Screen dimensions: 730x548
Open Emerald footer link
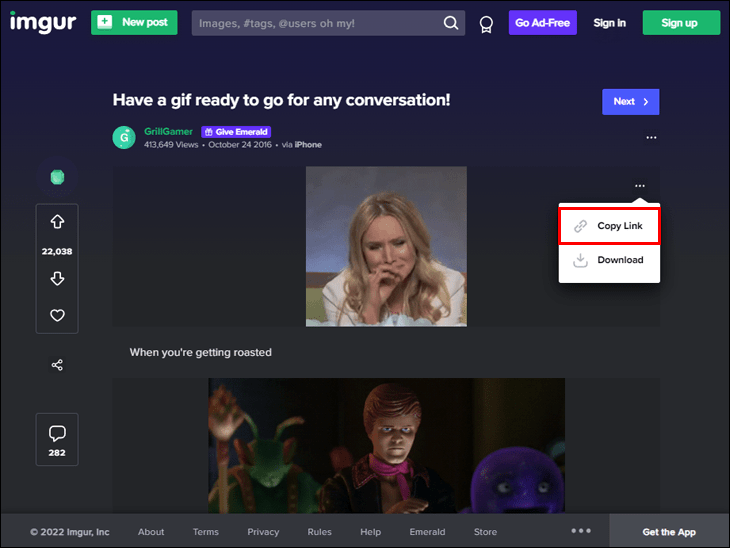tap(427, 532)
